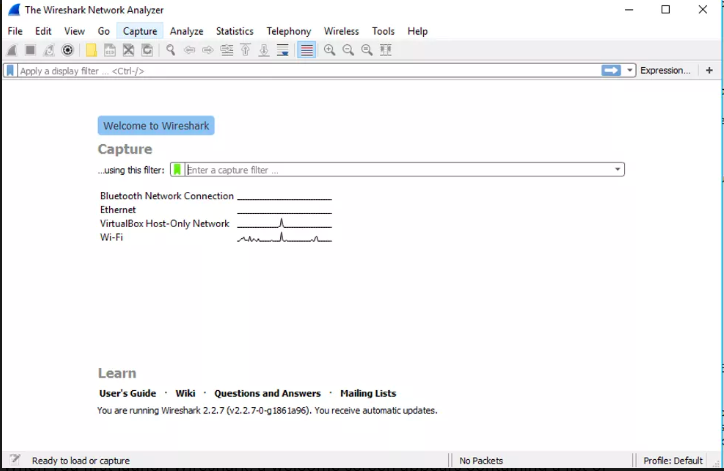This screenshot has height=471, width=724.
Task: Open the User's Guide link
Action: click(127, 393)
